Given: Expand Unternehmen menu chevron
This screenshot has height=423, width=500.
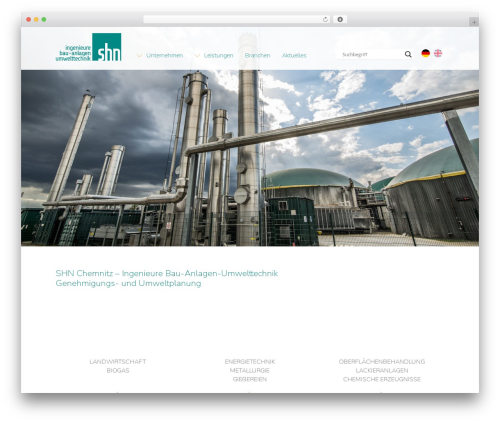Looking at the screenshot, I should tap(139, 56).
